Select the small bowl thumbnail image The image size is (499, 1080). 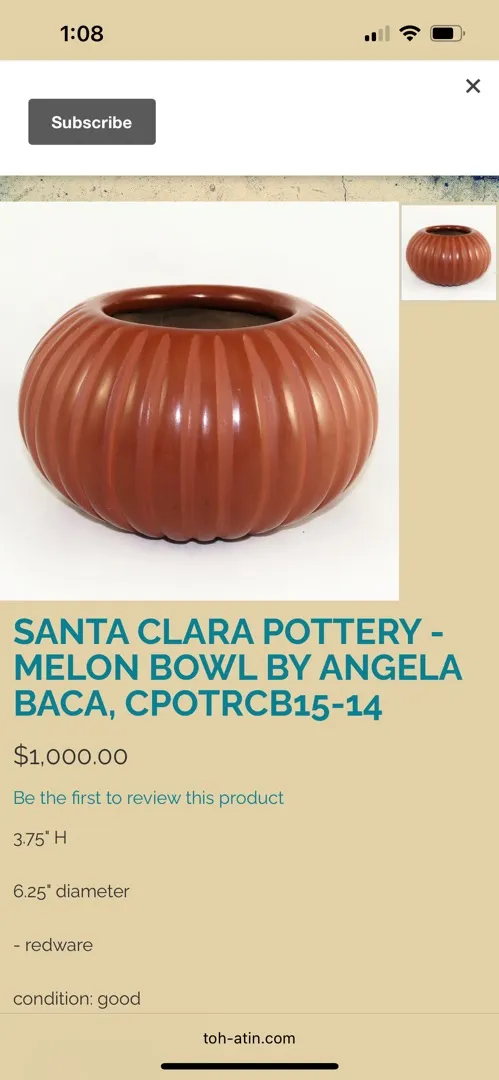pyautogui.click(x=449, y=252)
